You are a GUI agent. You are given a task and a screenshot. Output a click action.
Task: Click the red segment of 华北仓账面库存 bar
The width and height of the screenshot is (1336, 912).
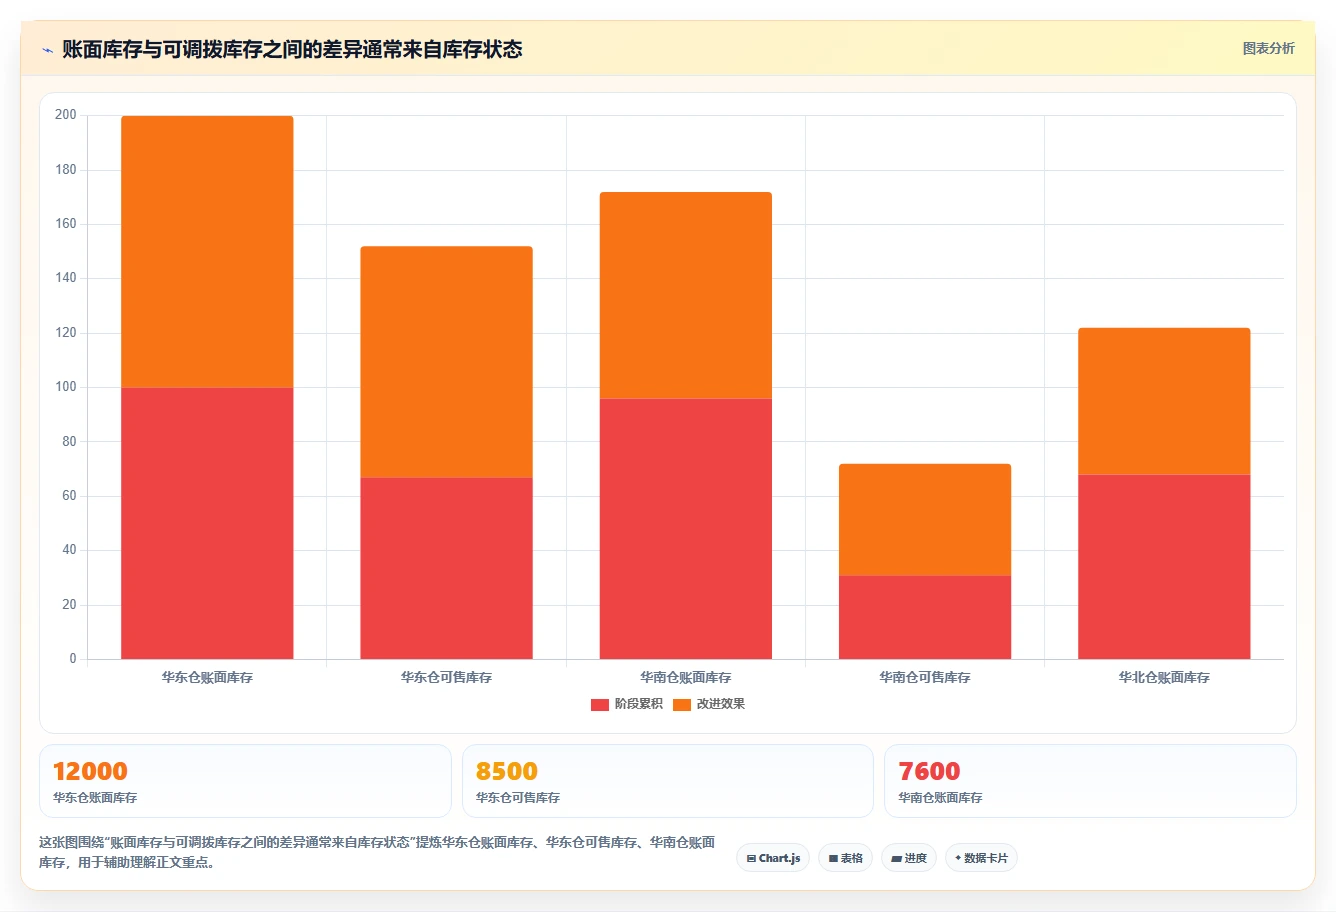click(x=1164, y=567)
